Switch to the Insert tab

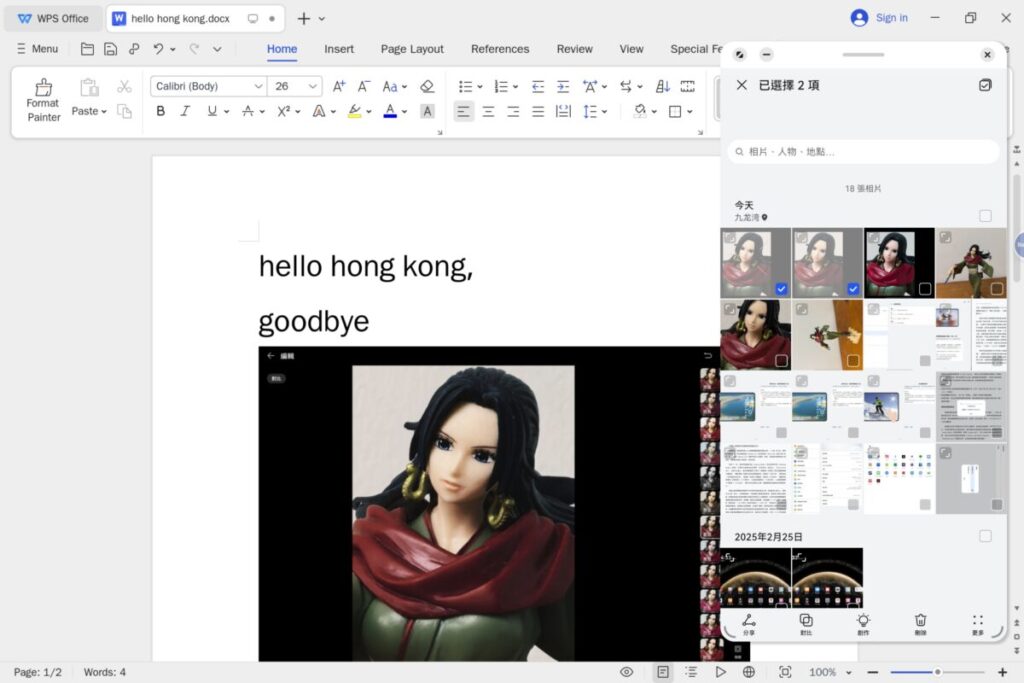click(339, 49)
